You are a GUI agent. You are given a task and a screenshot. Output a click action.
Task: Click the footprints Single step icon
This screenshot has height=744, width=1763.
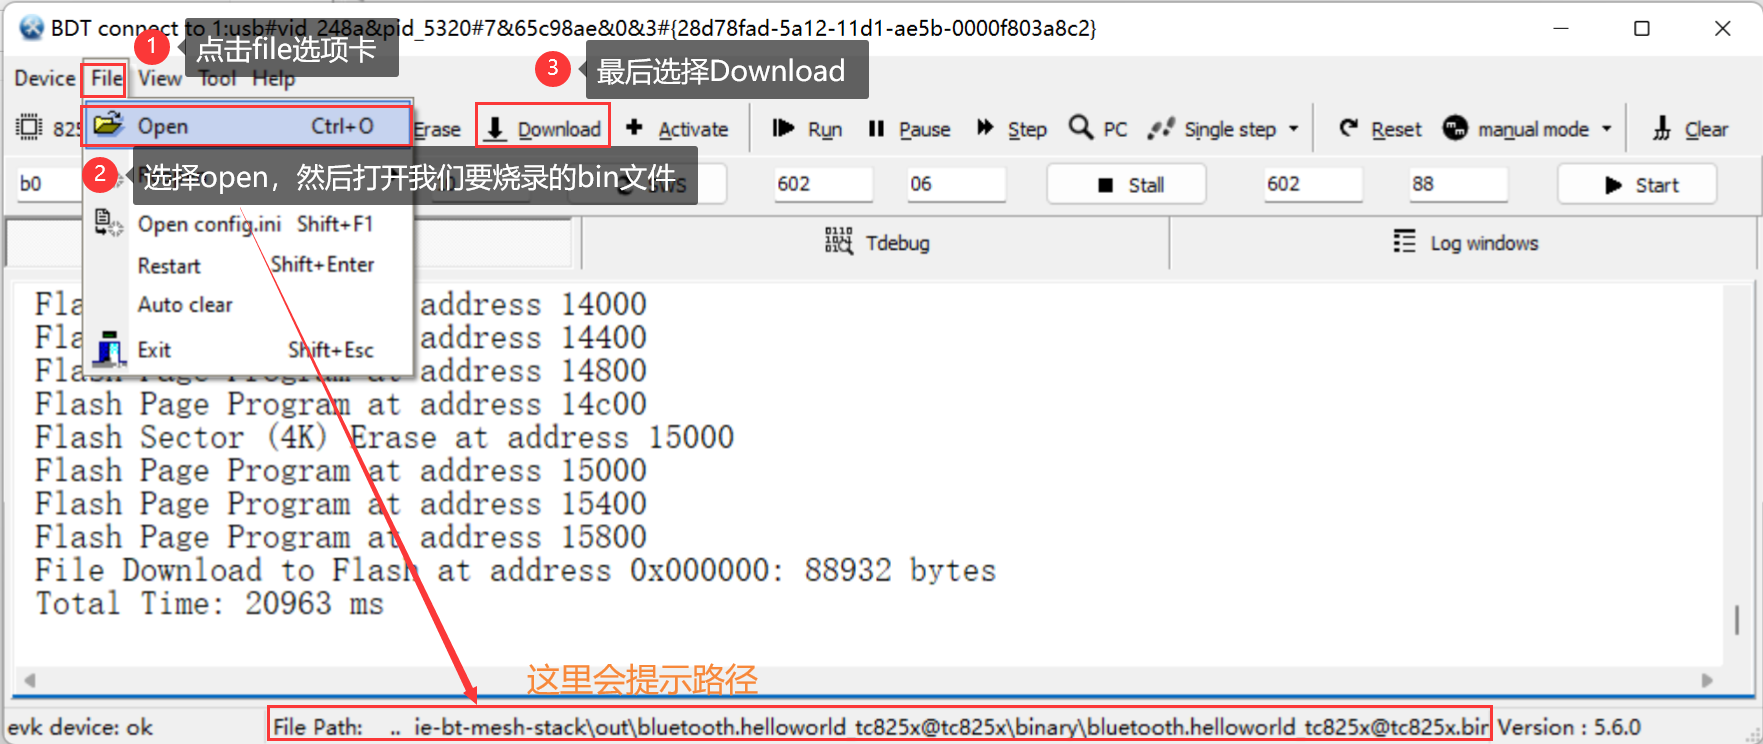pos(1160,128)
